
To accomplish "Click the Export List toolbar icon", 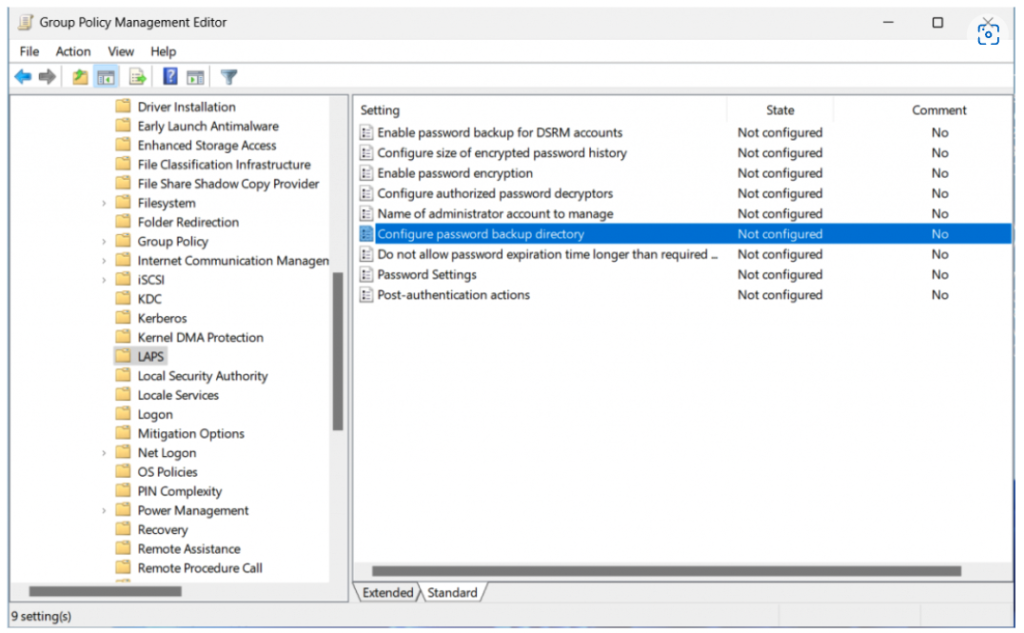I will coord(137,77).
